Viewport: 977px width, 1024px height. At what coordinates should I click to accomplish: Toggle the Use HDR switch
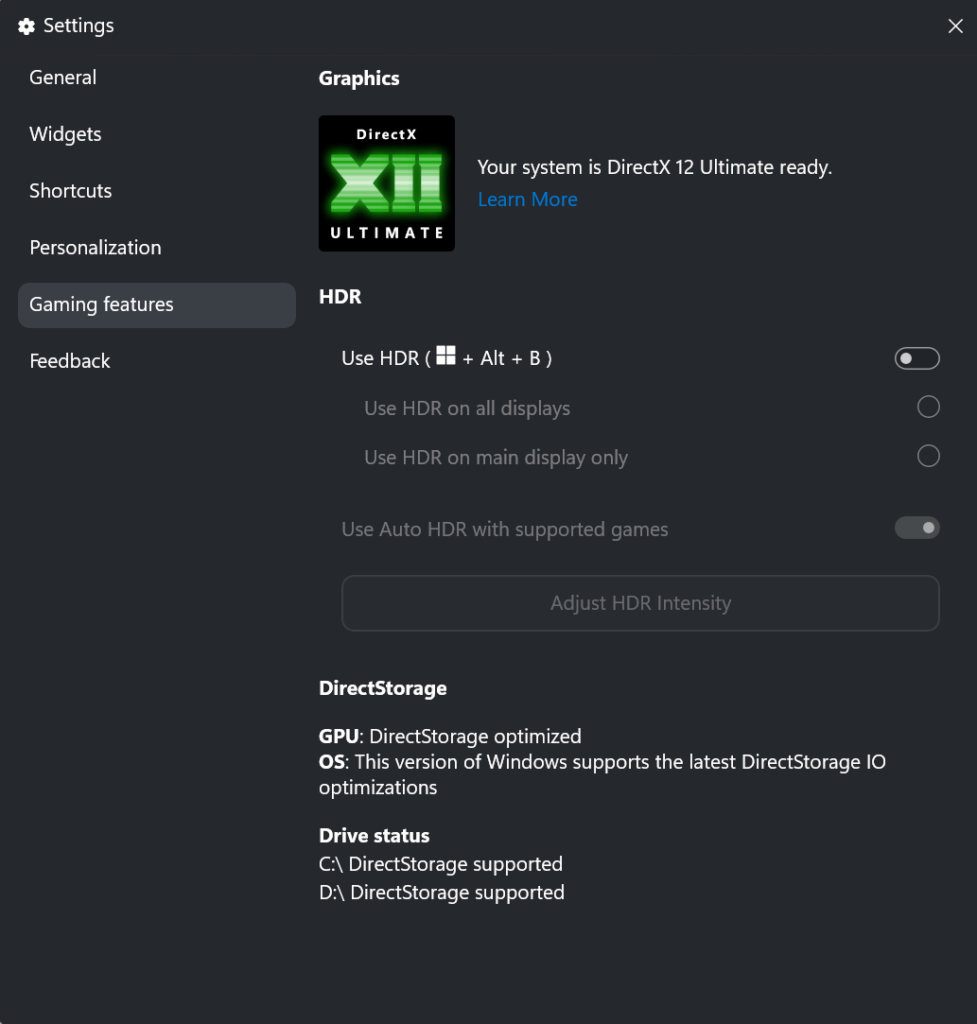(917, 359)
